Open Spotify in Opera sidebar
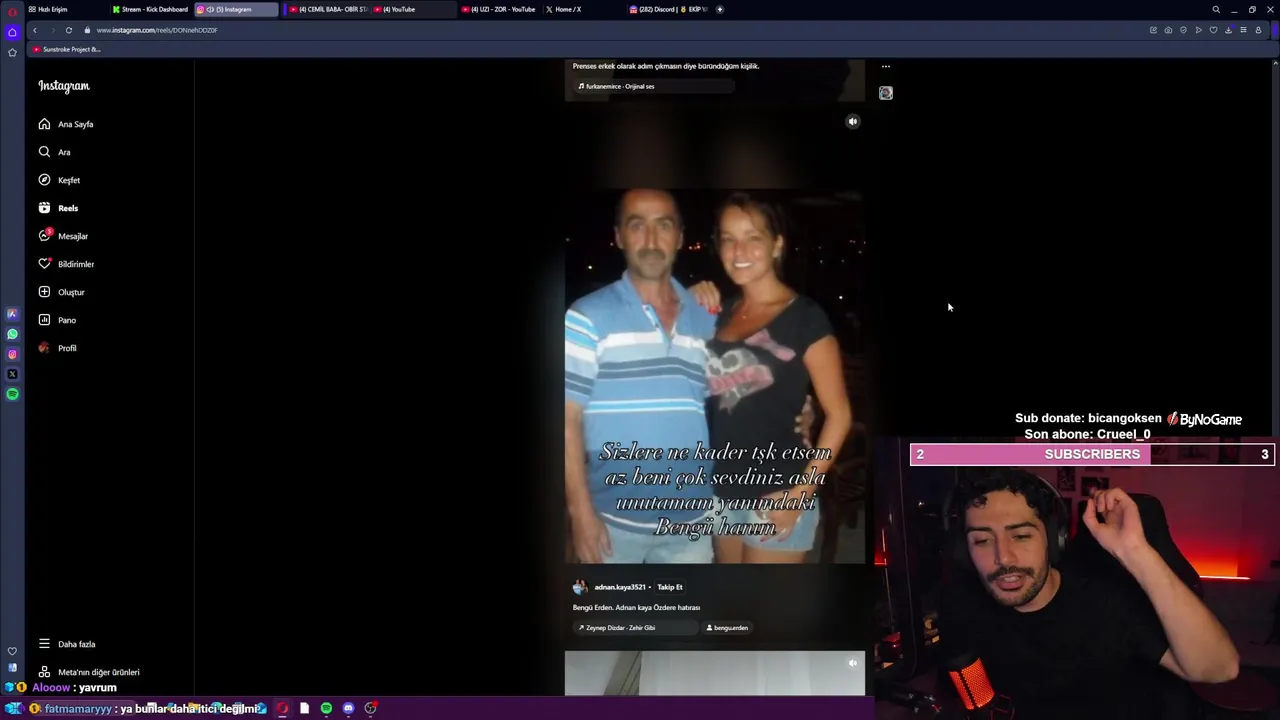1280x720 pixels. (x=12, y=394)
